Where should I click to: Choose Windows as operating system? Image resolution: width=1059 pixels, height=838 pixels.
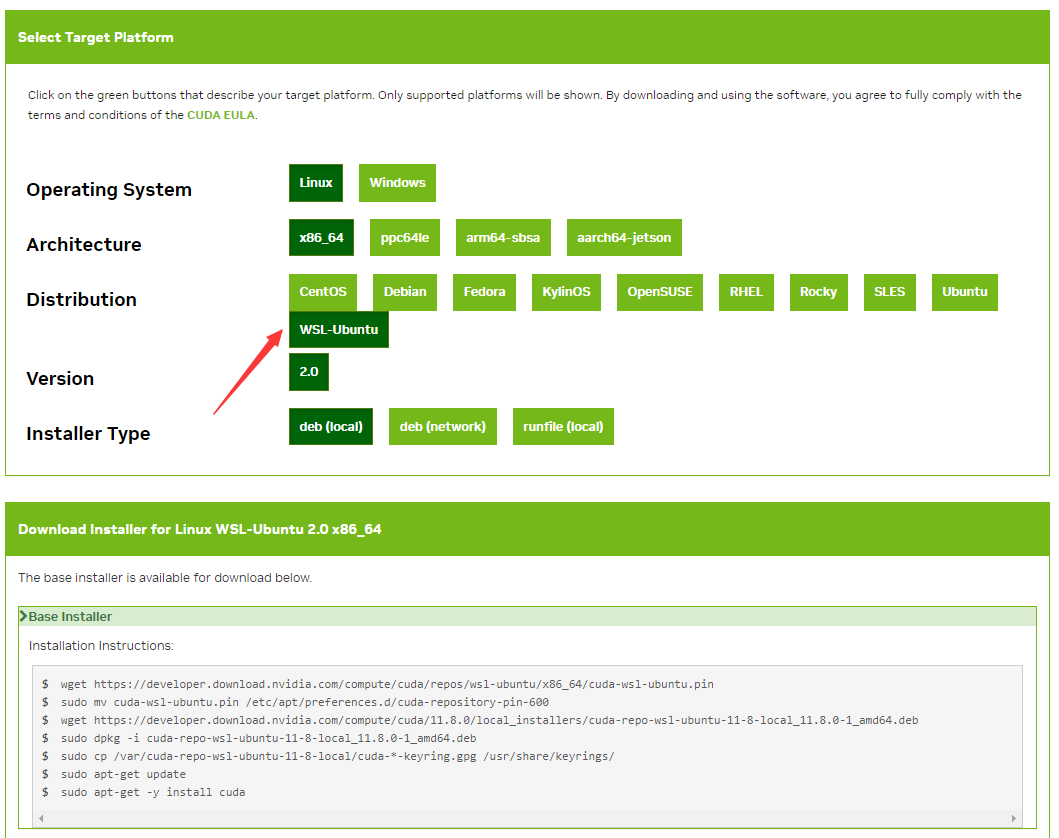click(x=397, y=183)
